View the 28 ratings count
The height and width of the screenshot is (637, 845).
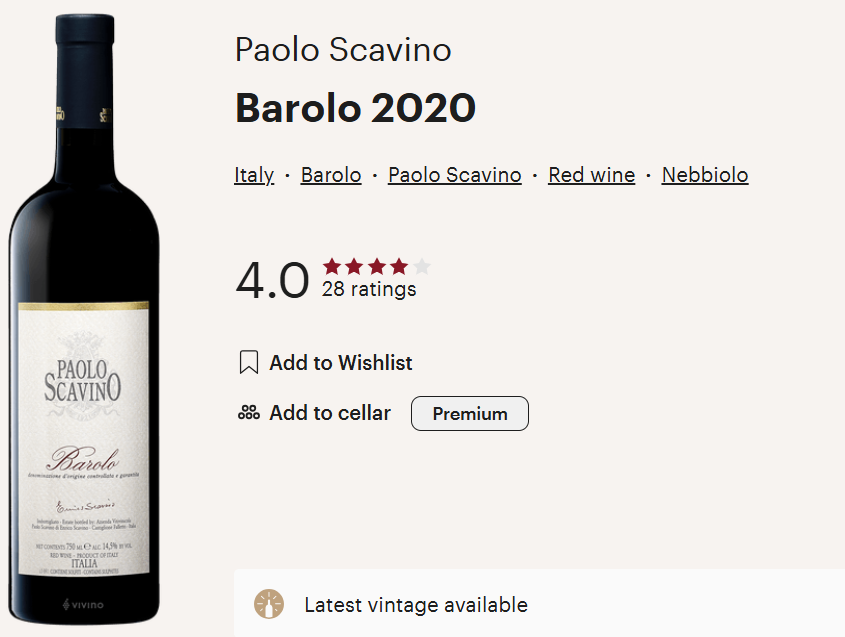tap(369, 290)
